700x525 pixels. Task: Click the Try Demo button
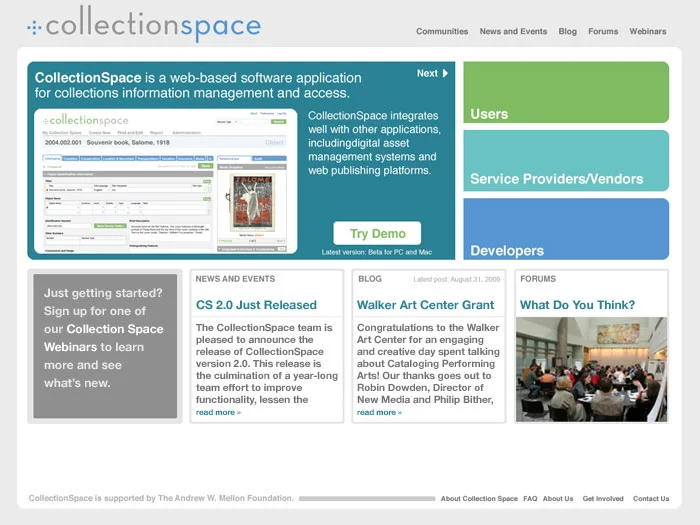[377, 233]
